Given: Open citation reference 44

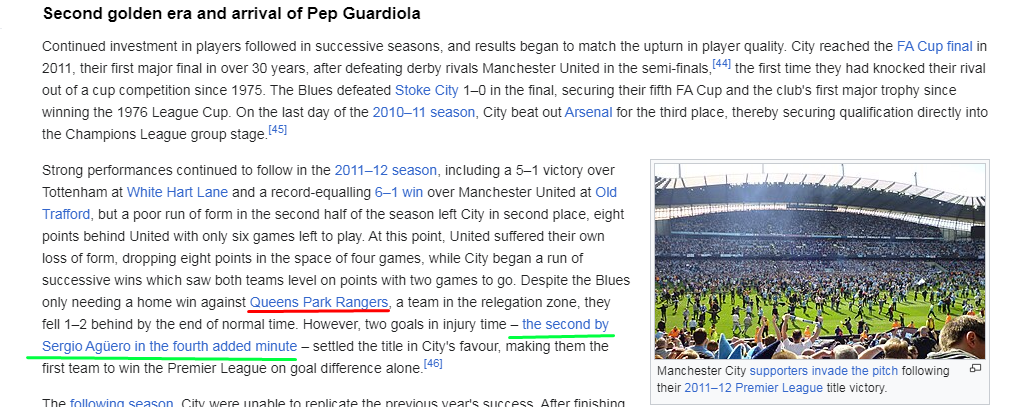Looking at the screenshot, I should pyautogui.click(x=721, y=64).
